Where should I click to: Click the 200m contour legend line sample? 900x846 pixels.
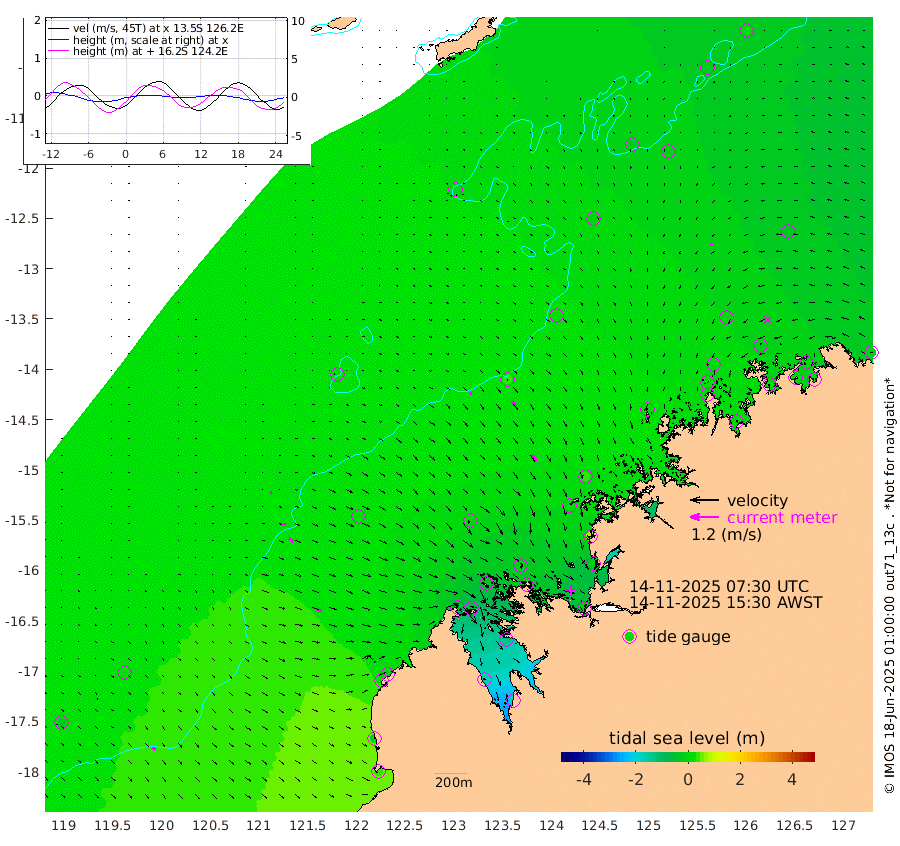(x=450, y=774)
